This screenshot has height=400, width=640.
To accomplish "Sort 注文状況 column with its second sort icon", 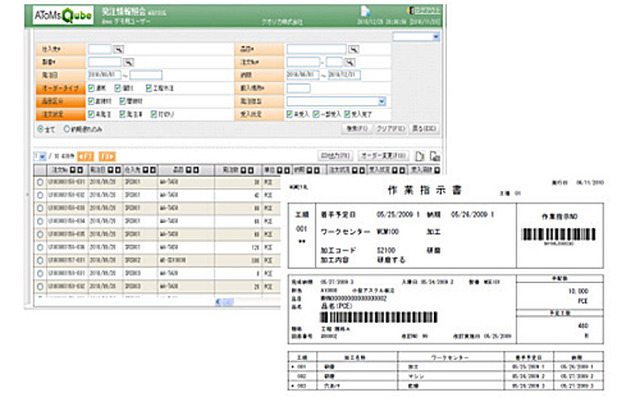I will 362,170.
